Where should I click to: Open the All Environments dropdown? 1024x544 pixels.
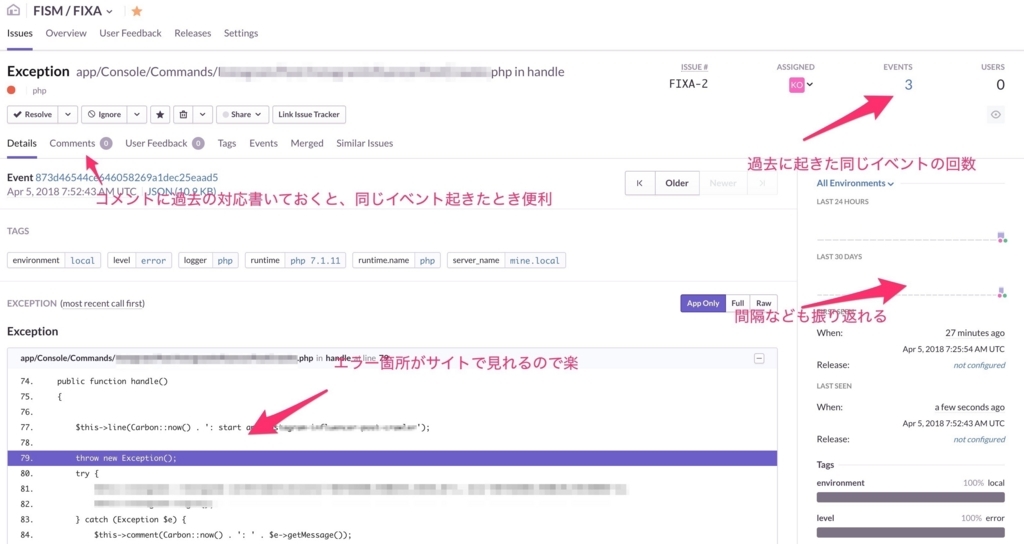855,184
